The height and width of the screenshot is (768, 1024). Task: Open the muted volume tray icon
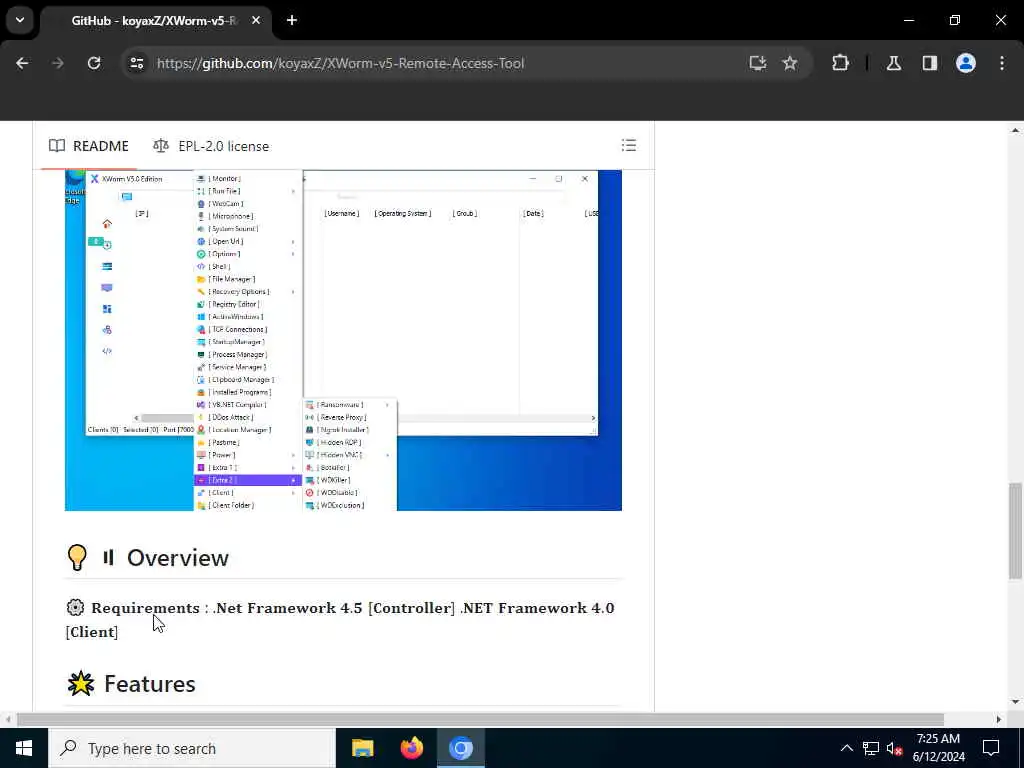[894, 748]
